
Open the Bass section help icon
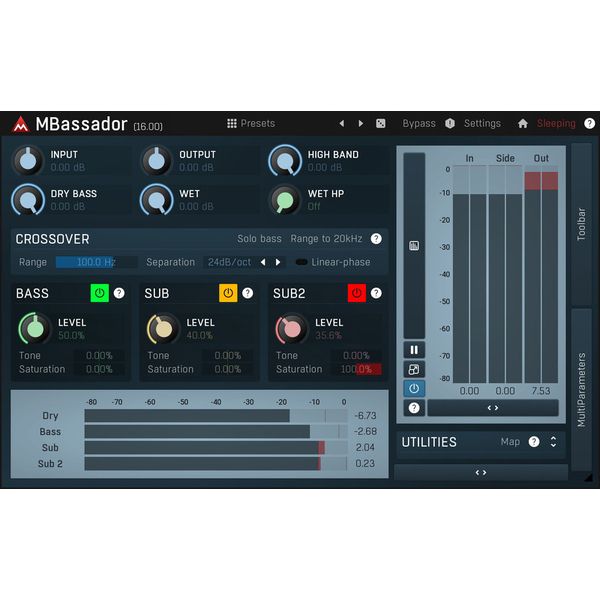(x=119, y=293)
